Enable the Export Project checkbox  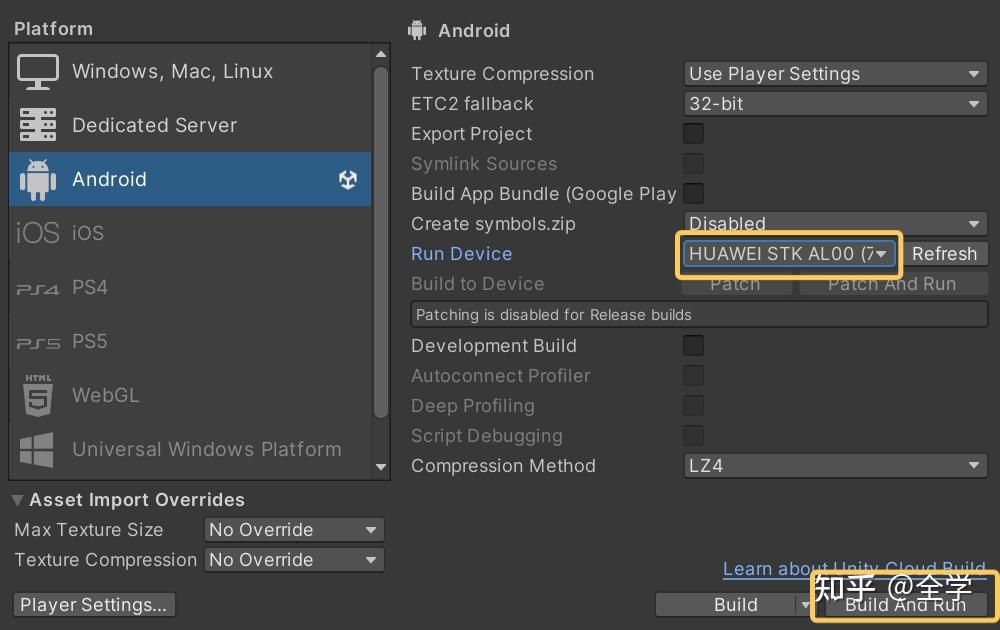click(693, 134)
